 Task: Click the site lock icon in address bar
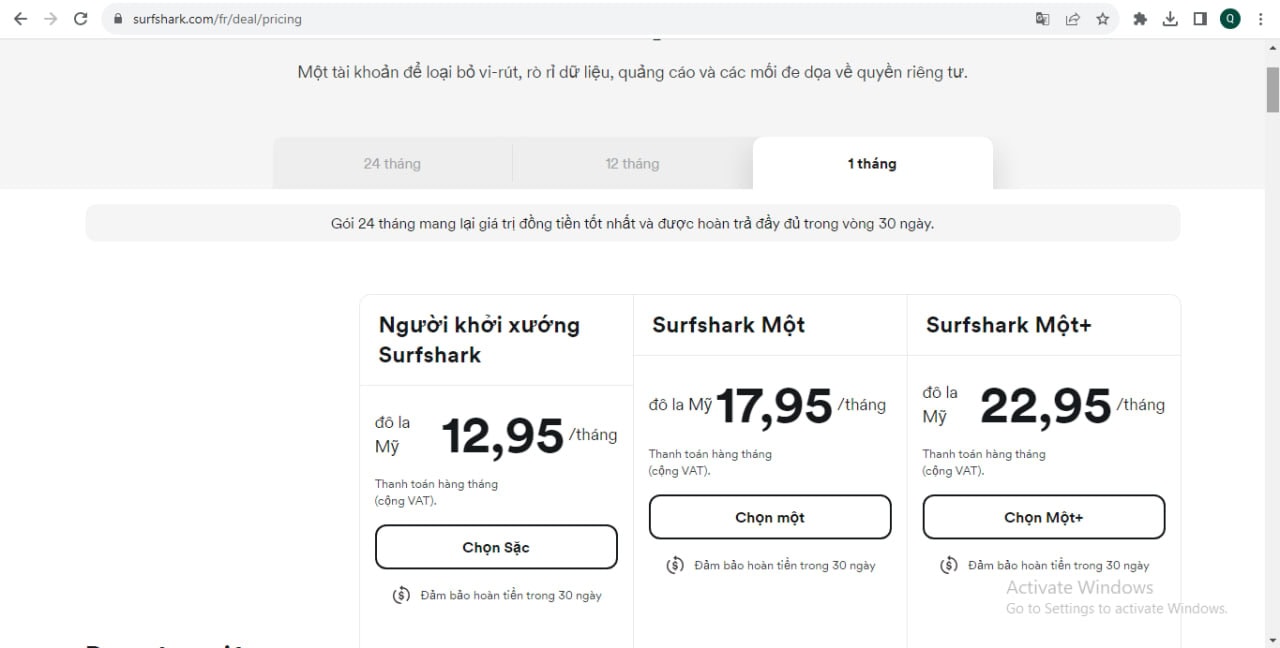pyautogui.click(x=118, y=19)
